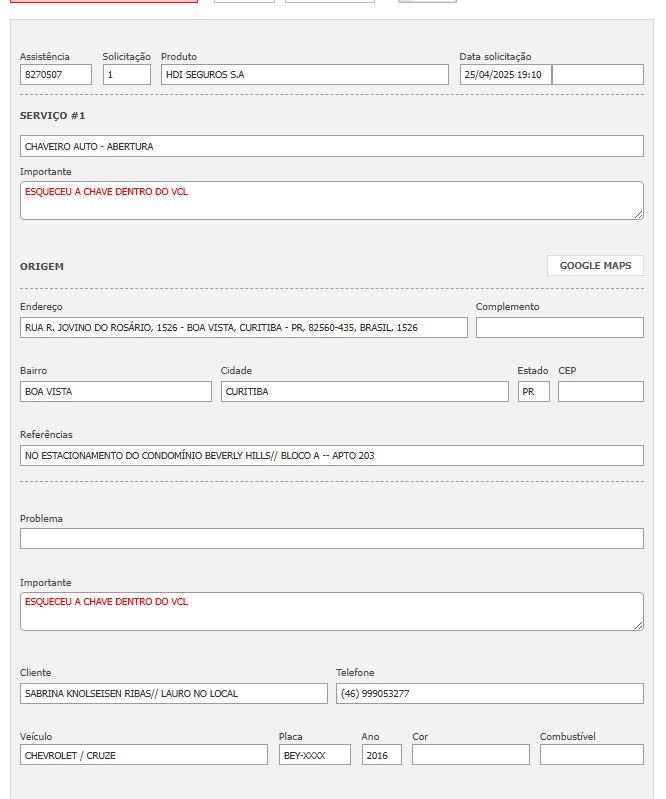The height and width of the screenshot is (799, 666).
Task: Click the Estado field showing PR
Action: pos(533,392)
